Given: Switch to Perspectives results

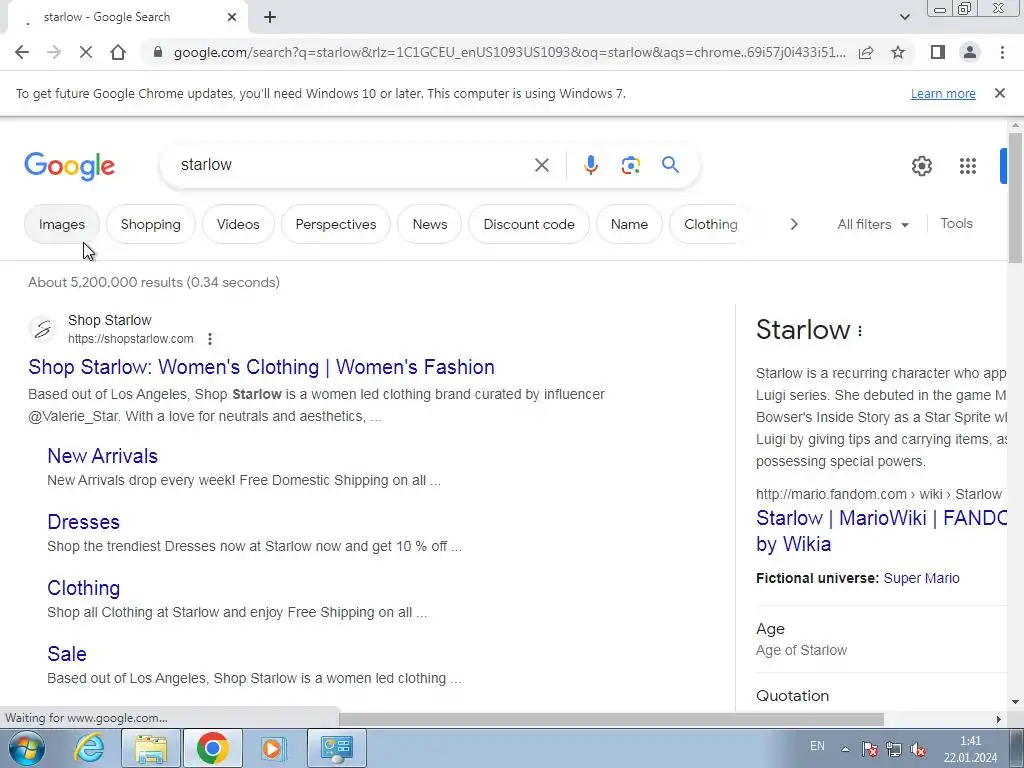Looking at the screenshot, I should pos(336,224).
